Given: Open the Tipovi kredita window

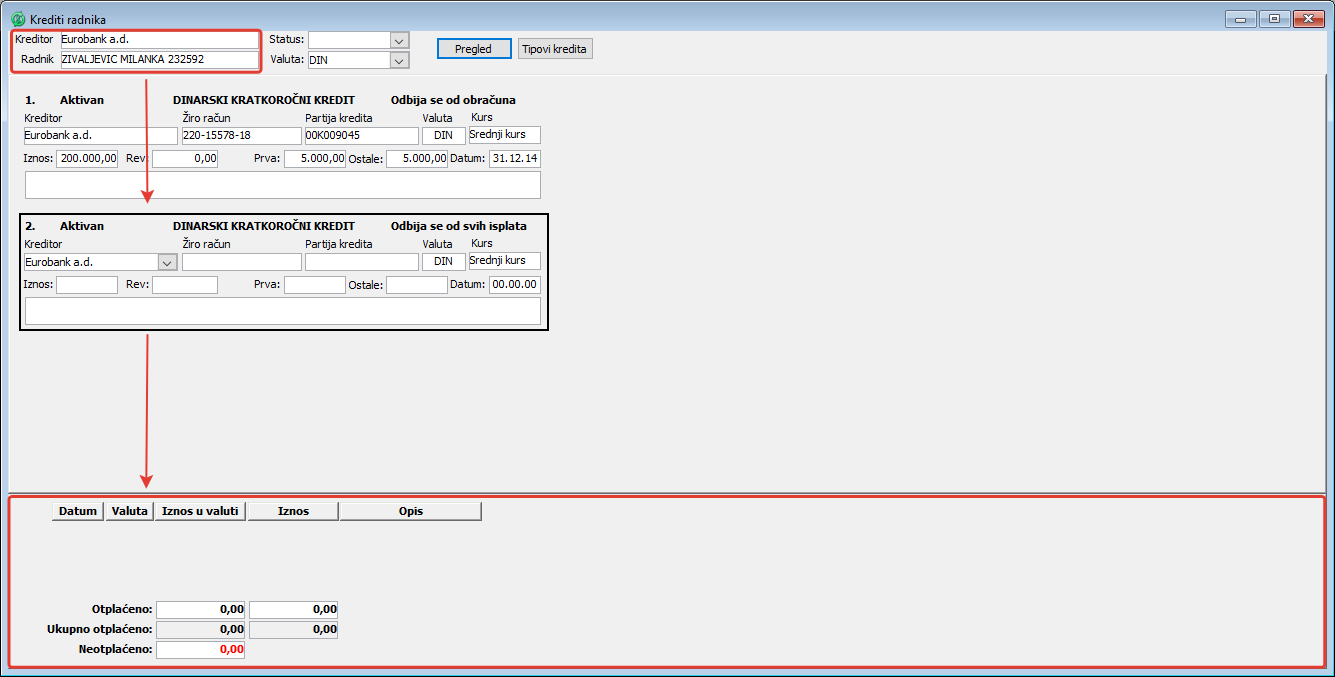Looking at the screenshot, I should tap(555, 49).
